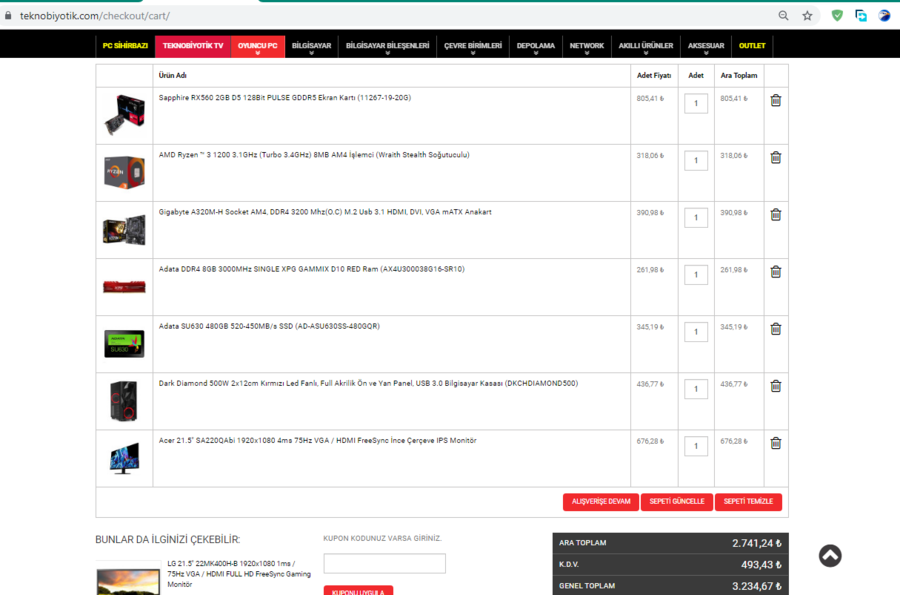
Task: Select K.D.V. 493,43 value
Action: click(761, 565)
